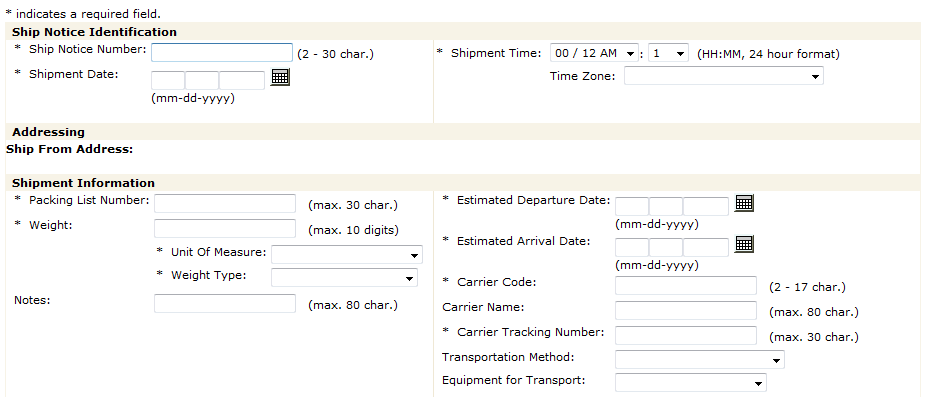Open the Estimated Arrival Date calendar icon

744,243
